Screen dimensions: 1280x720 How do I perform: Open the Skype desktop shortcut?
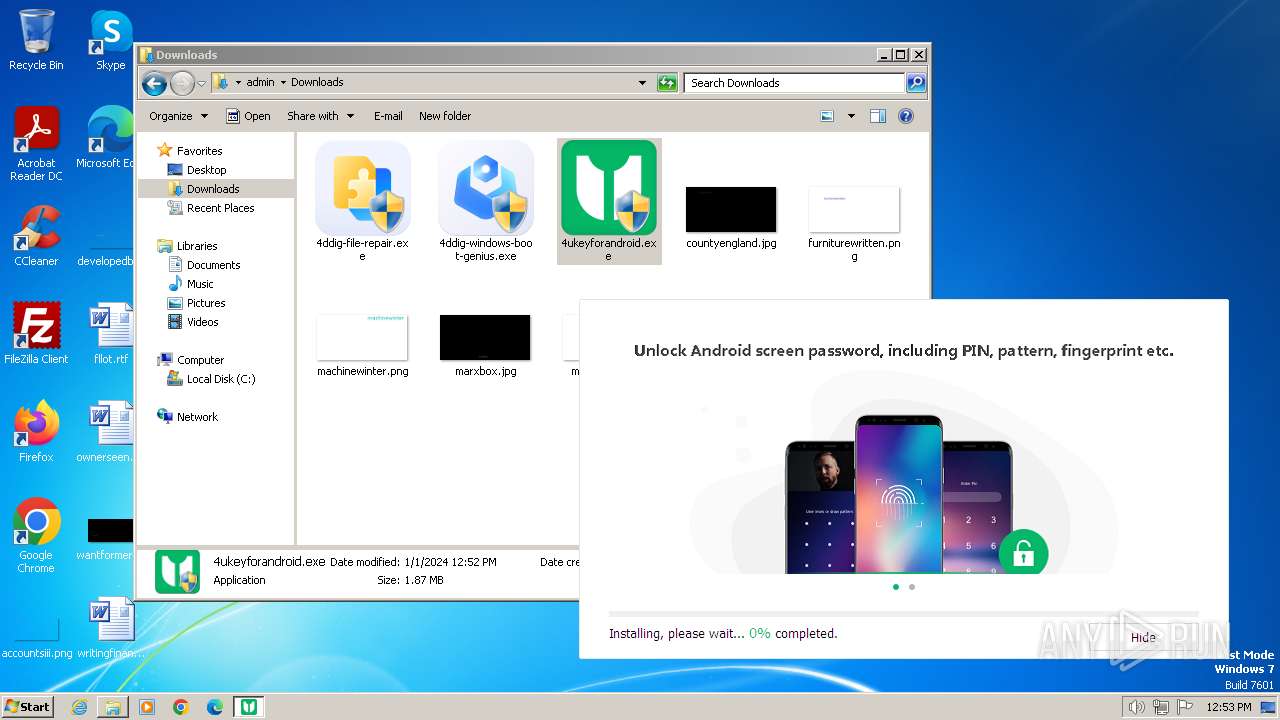click(110, 40)
